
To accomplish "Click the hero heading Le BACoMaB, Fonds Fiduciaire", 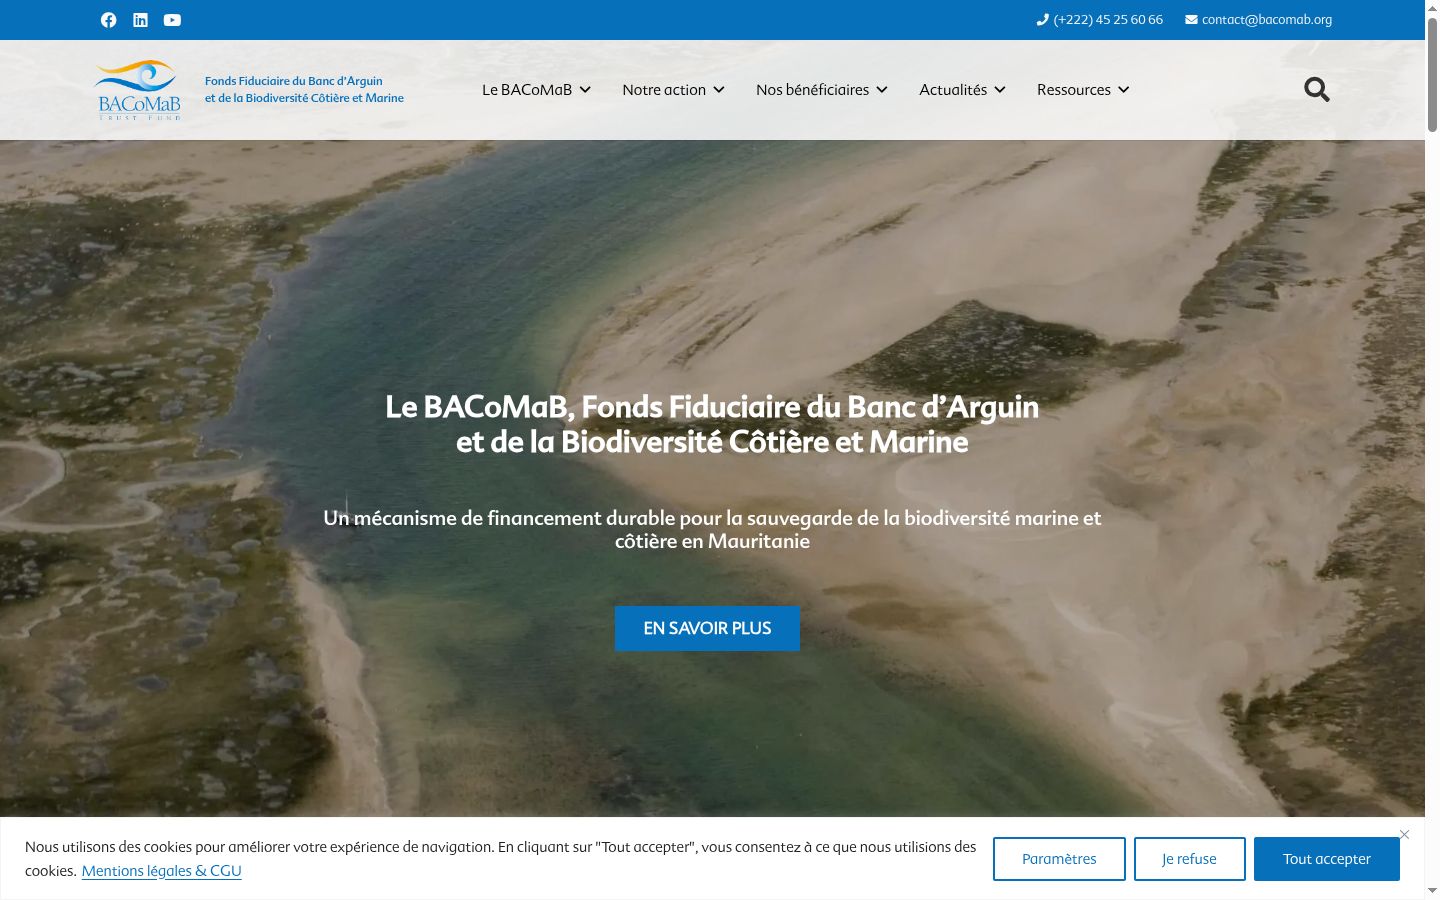I will [x=712, y=424].
